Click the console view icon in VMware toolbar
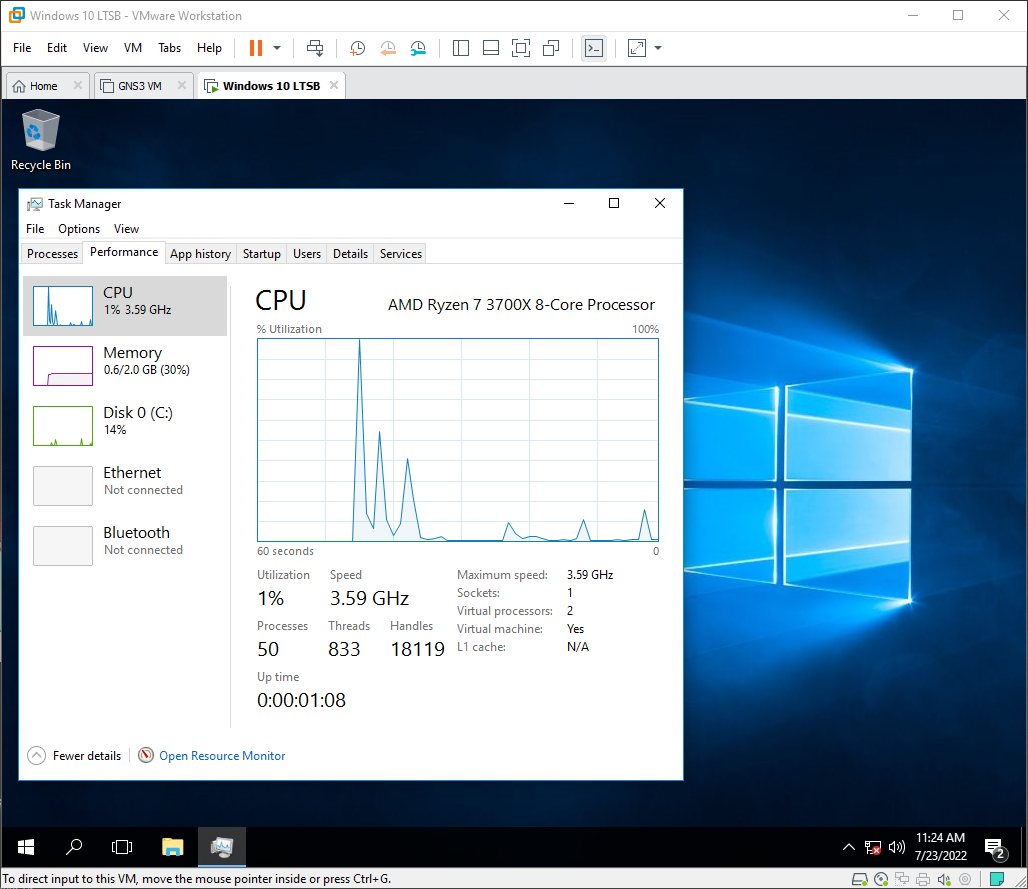The width and height of the screenshot is (1028, 889). coord(594,48)
